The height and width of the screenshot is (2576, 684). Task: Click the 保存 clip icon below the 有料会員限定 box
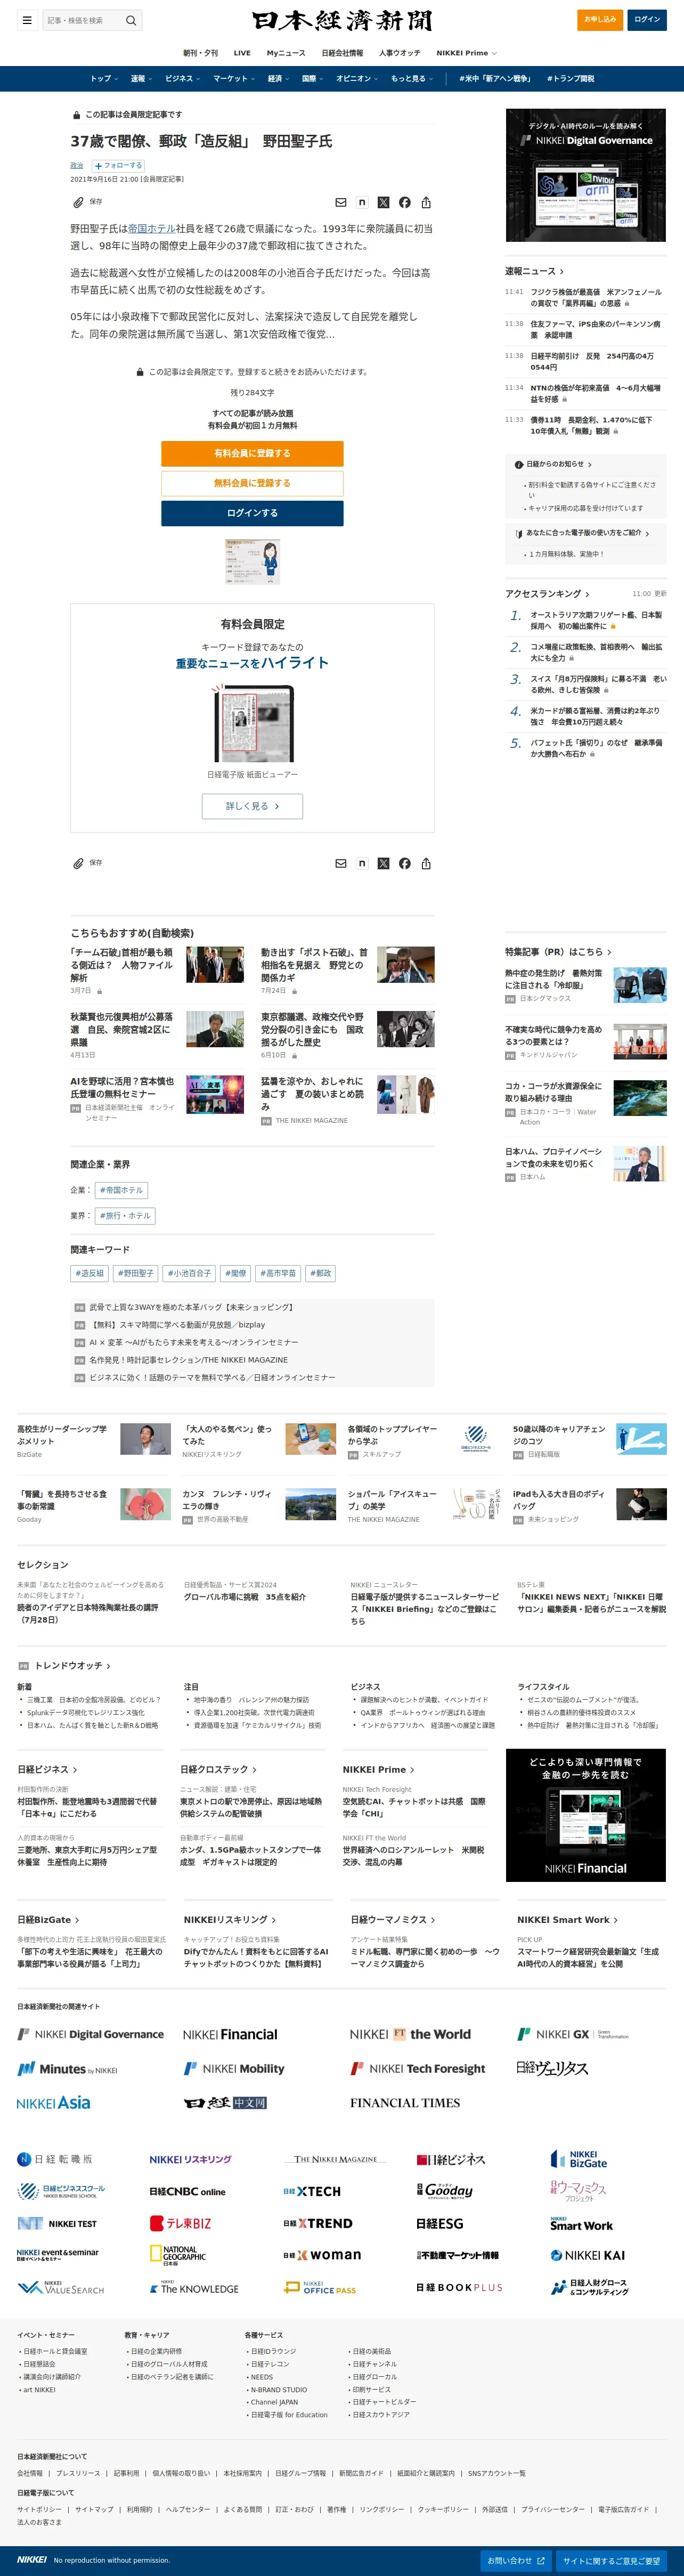point(78,863)
